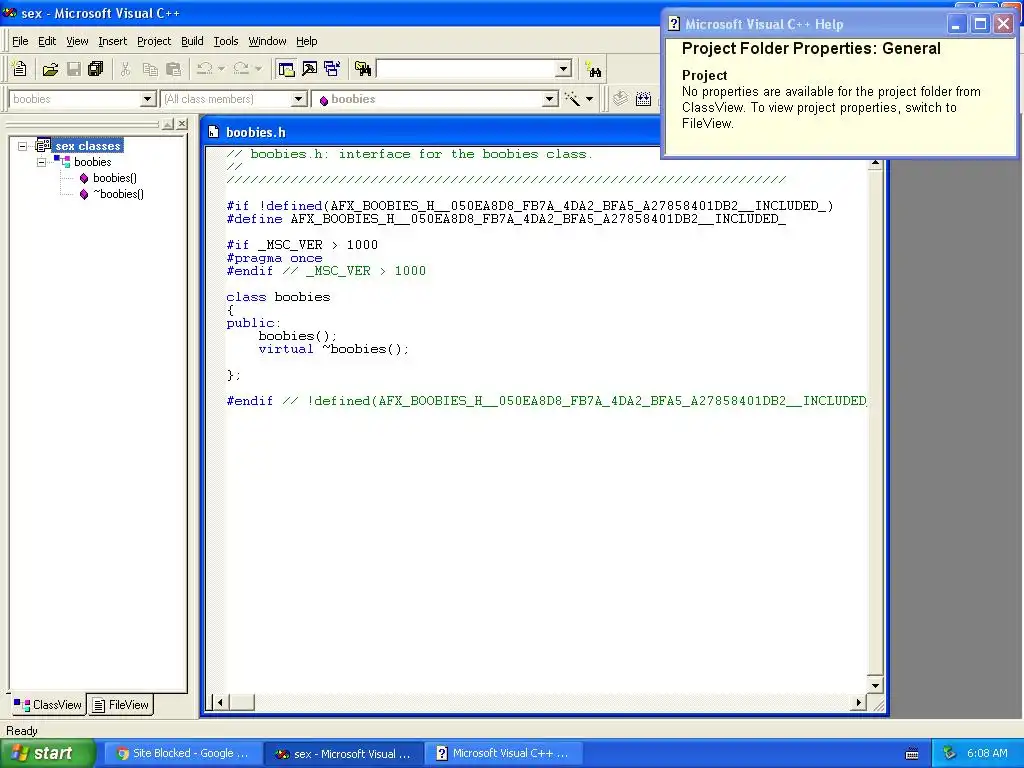Open a file with folder icon

click(x=50, y=69)
